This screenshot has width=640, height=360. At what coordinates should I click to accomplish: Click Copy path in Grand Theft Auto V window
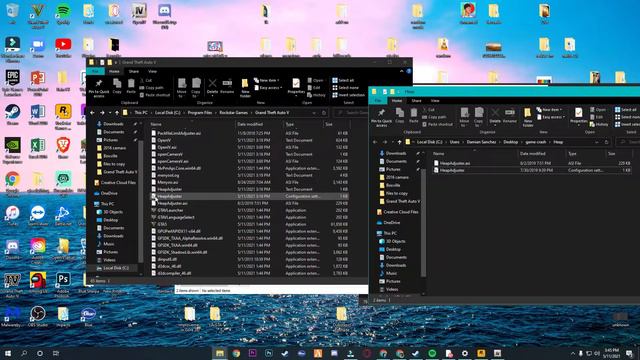pos(151,88)
